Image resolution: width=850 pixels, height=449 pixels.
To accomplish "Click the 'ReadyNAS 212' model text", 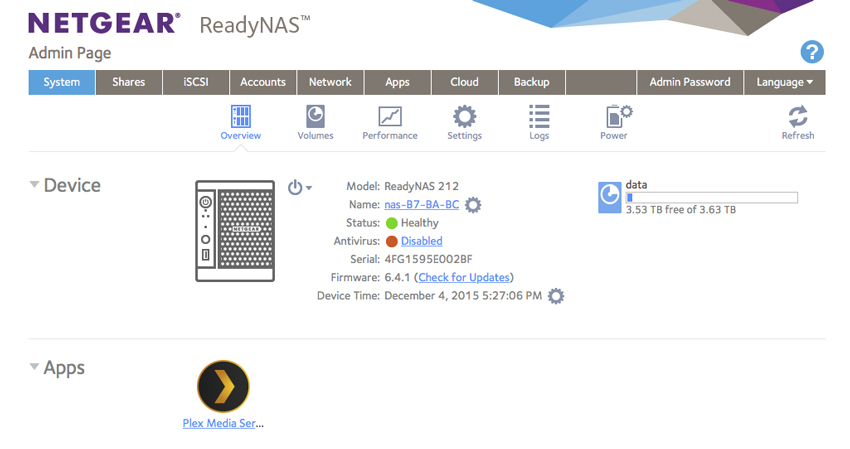I will point(422,186).
